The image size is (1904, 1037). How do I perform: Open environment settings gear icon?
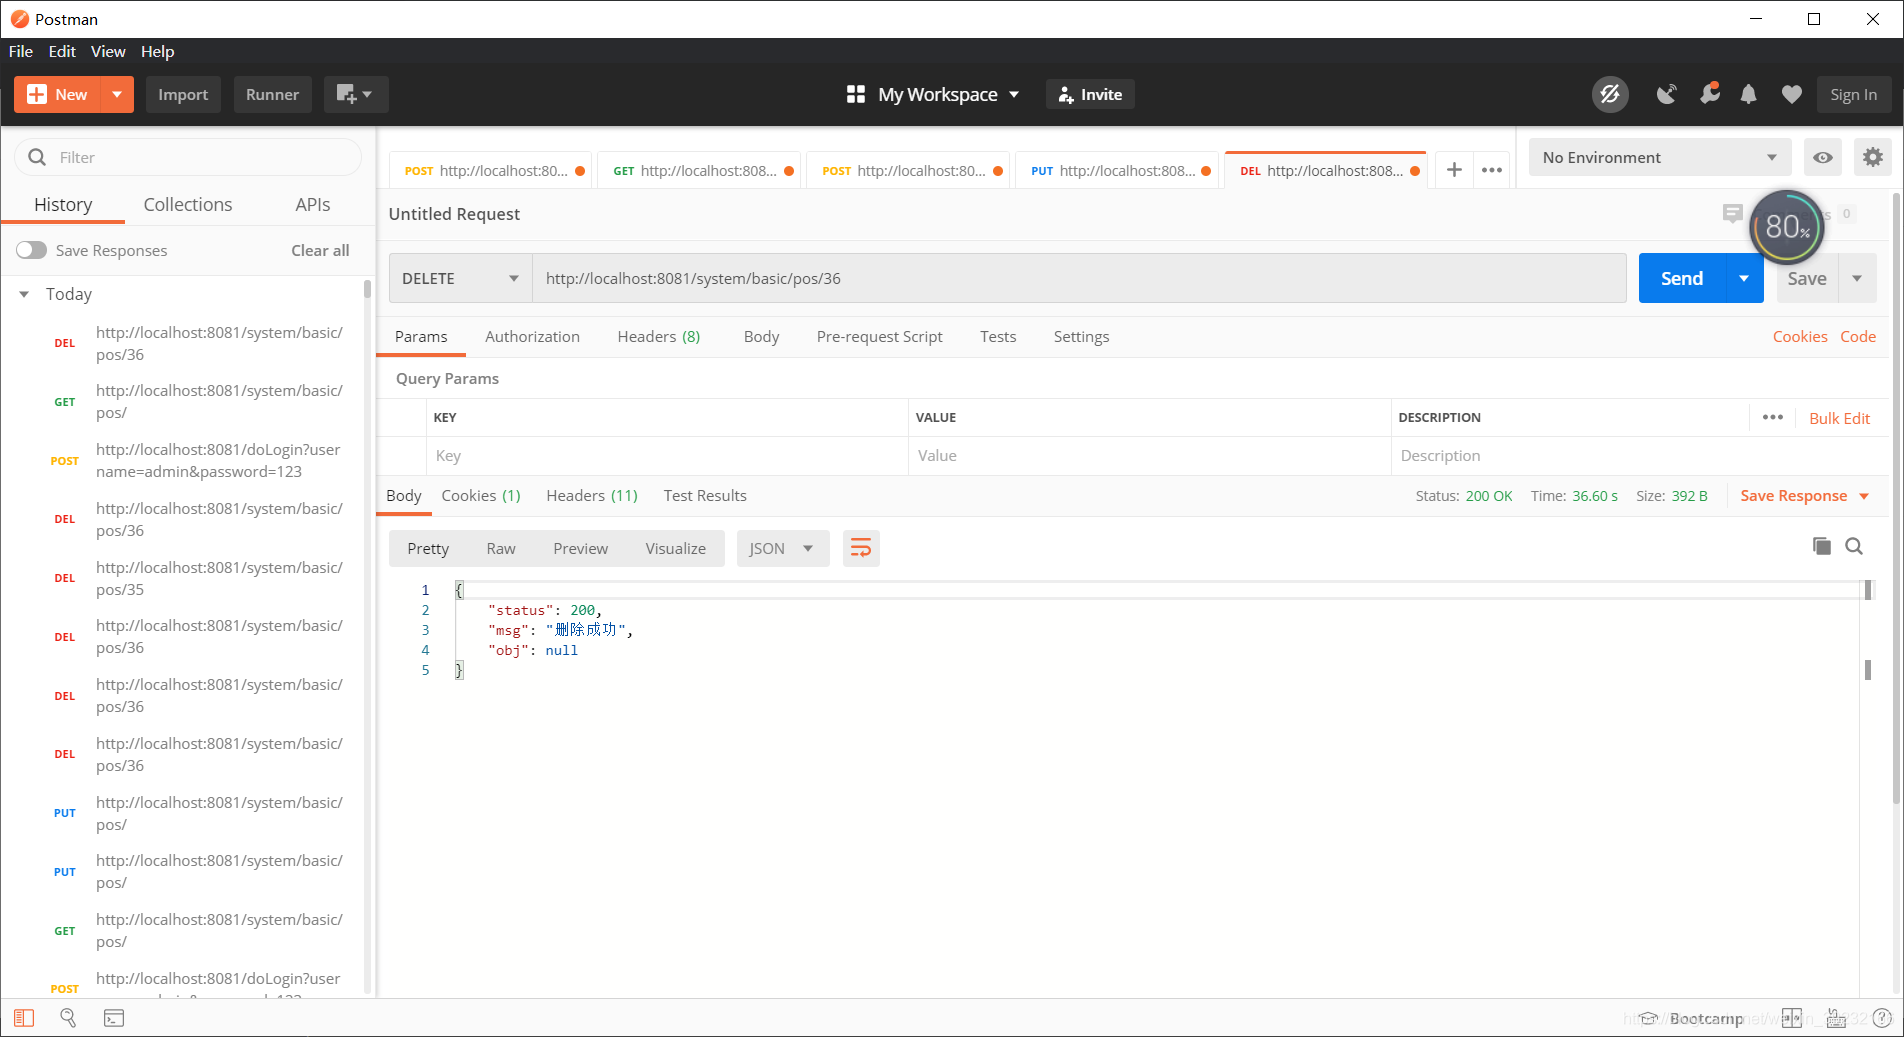point(1872,157)
